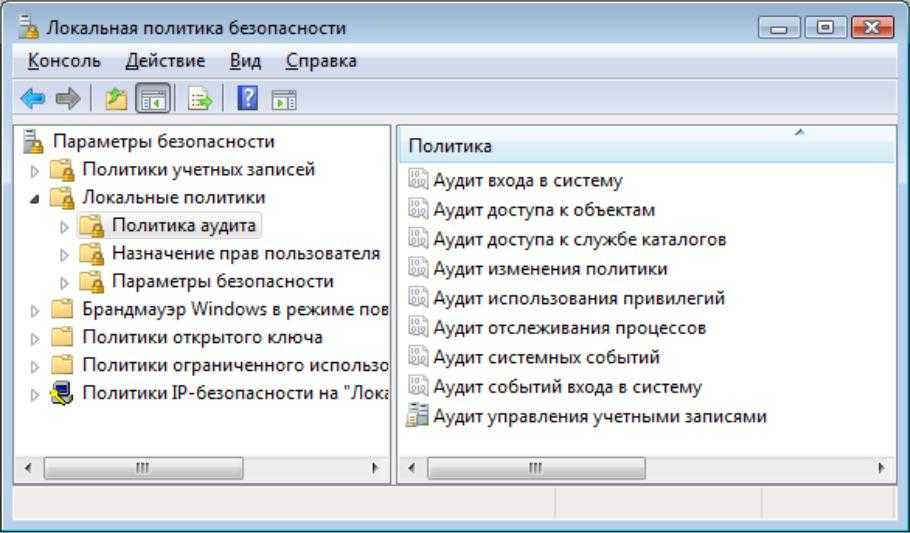Image resolution: width=910 pixels, height=533 pixels.
Task: Click the Export List toolbar icon
Action: click(200, 99)
